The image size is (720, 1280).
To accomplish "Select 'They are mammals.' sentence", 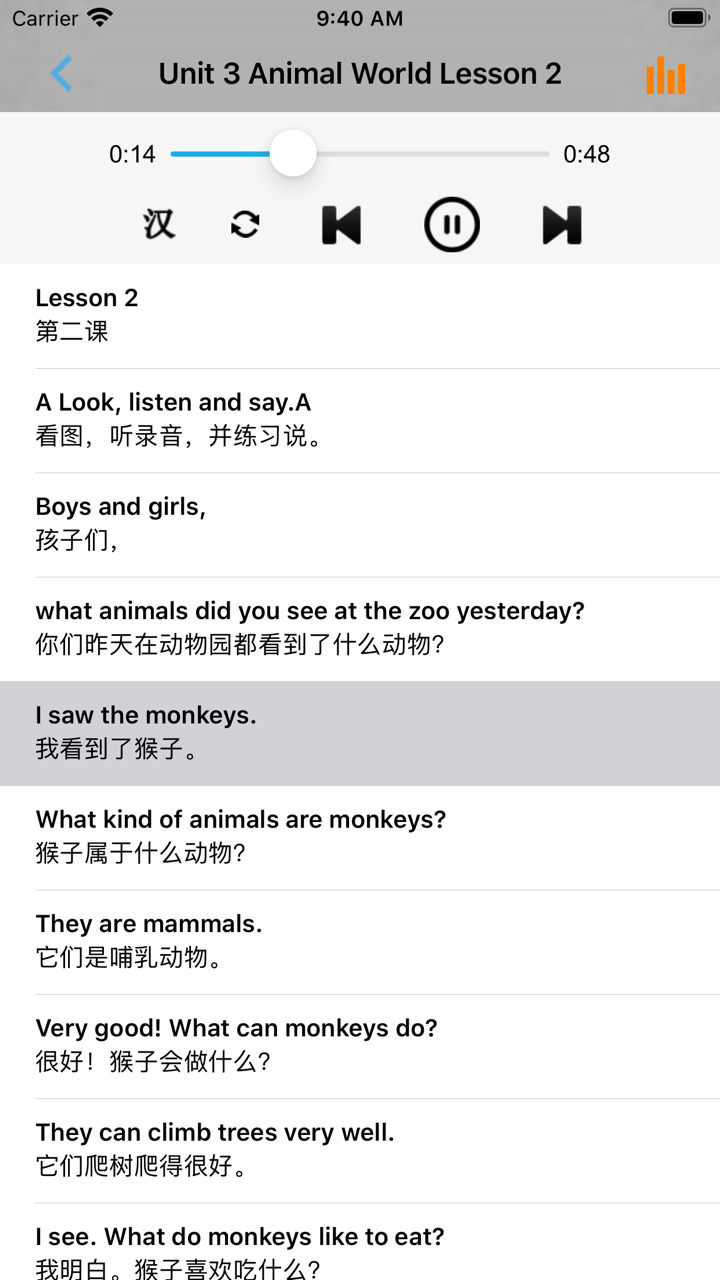I will [360, 940].
